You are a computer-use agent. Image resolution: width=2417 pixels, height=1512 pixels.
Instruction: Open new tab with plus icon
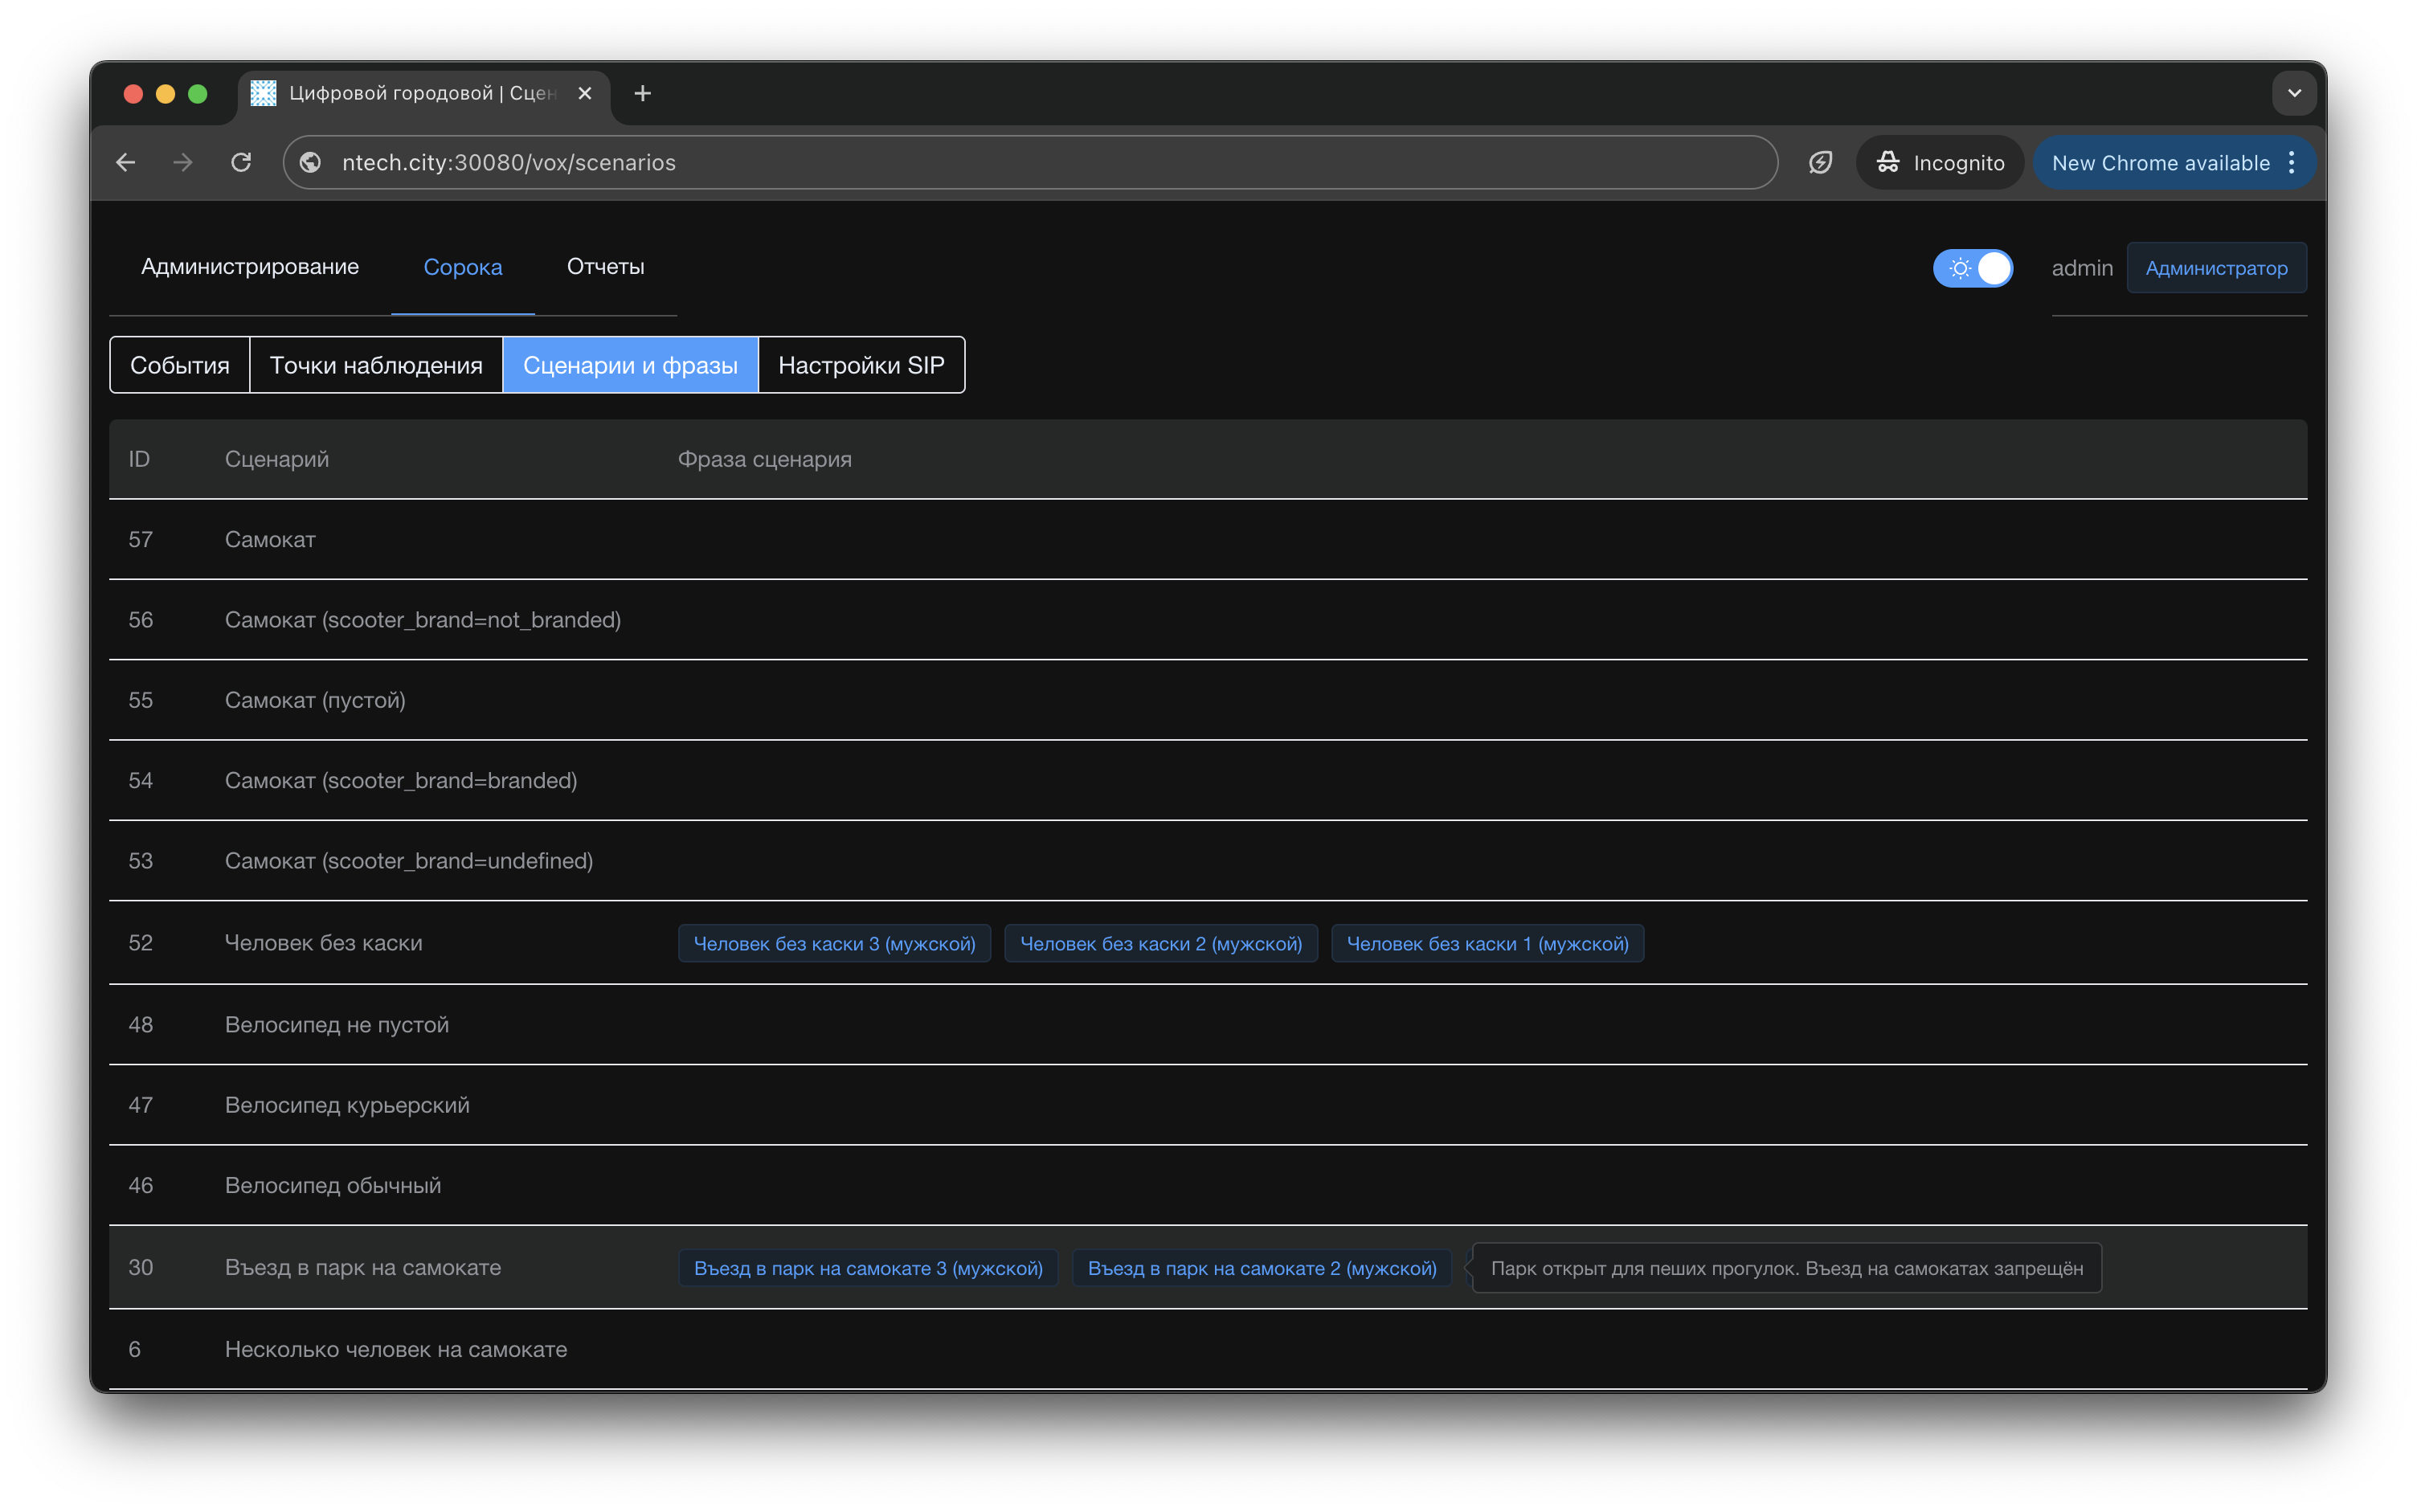coord(643,93)
